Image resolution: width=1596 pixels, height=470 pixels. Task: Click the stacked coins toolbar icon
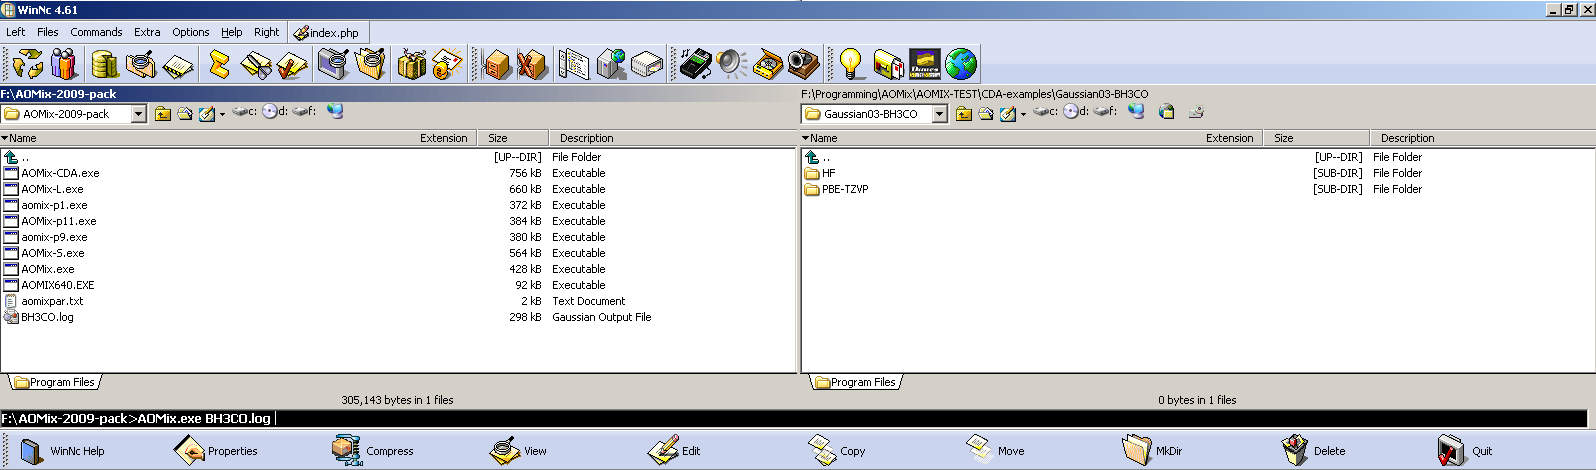(x=104, y=64)
